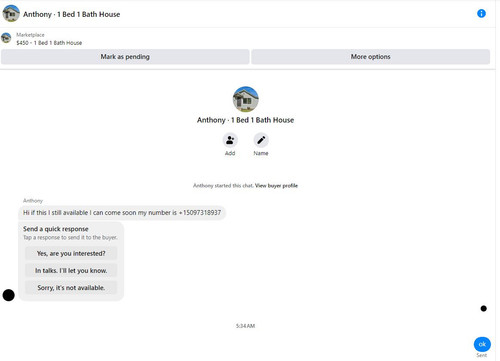Send quick reply "In talks. I'll let you know."
The width and height of the screenshot is (500, 361).
pos(71,270)
